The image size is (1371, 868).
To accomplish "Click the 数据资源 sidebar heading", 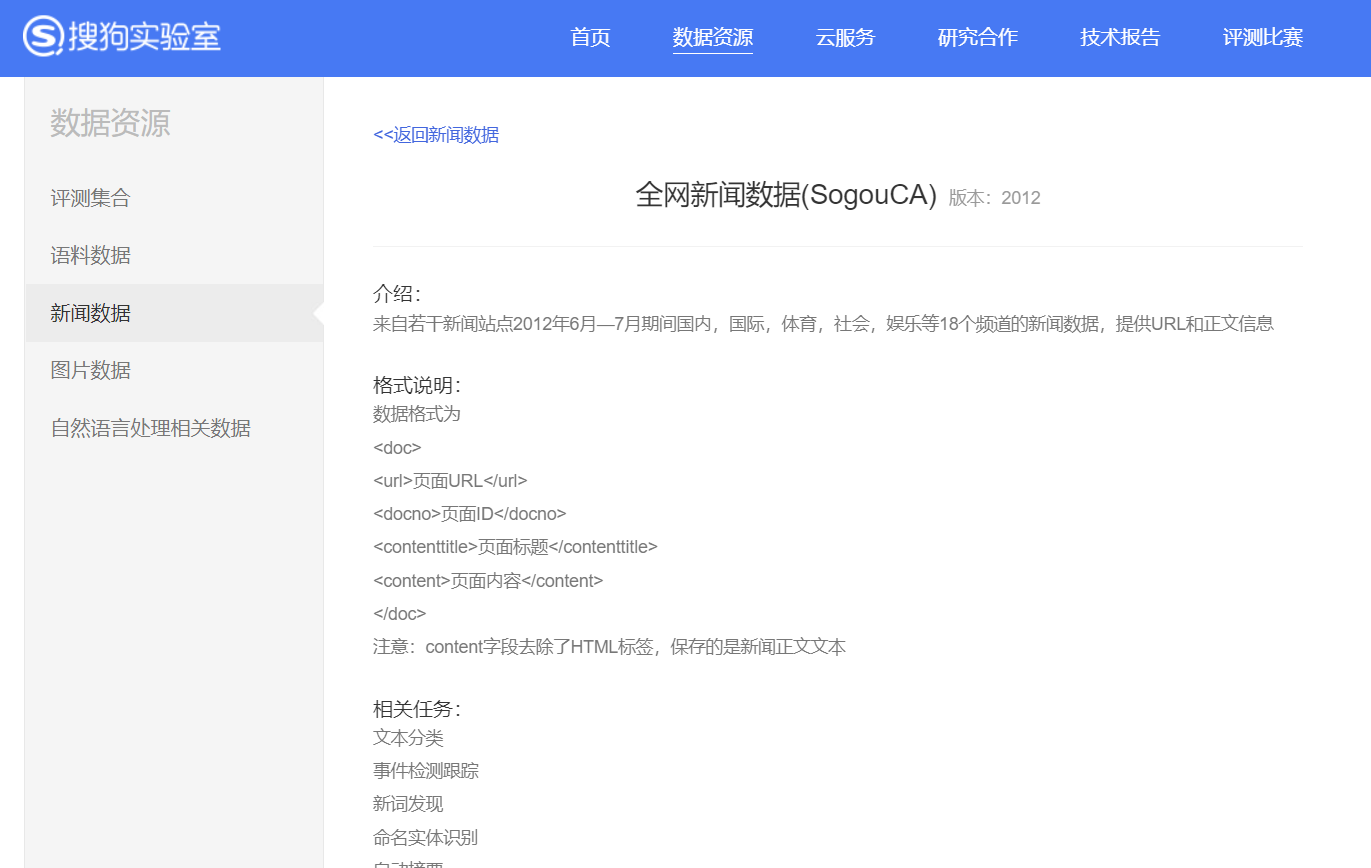I will [110, 124].
